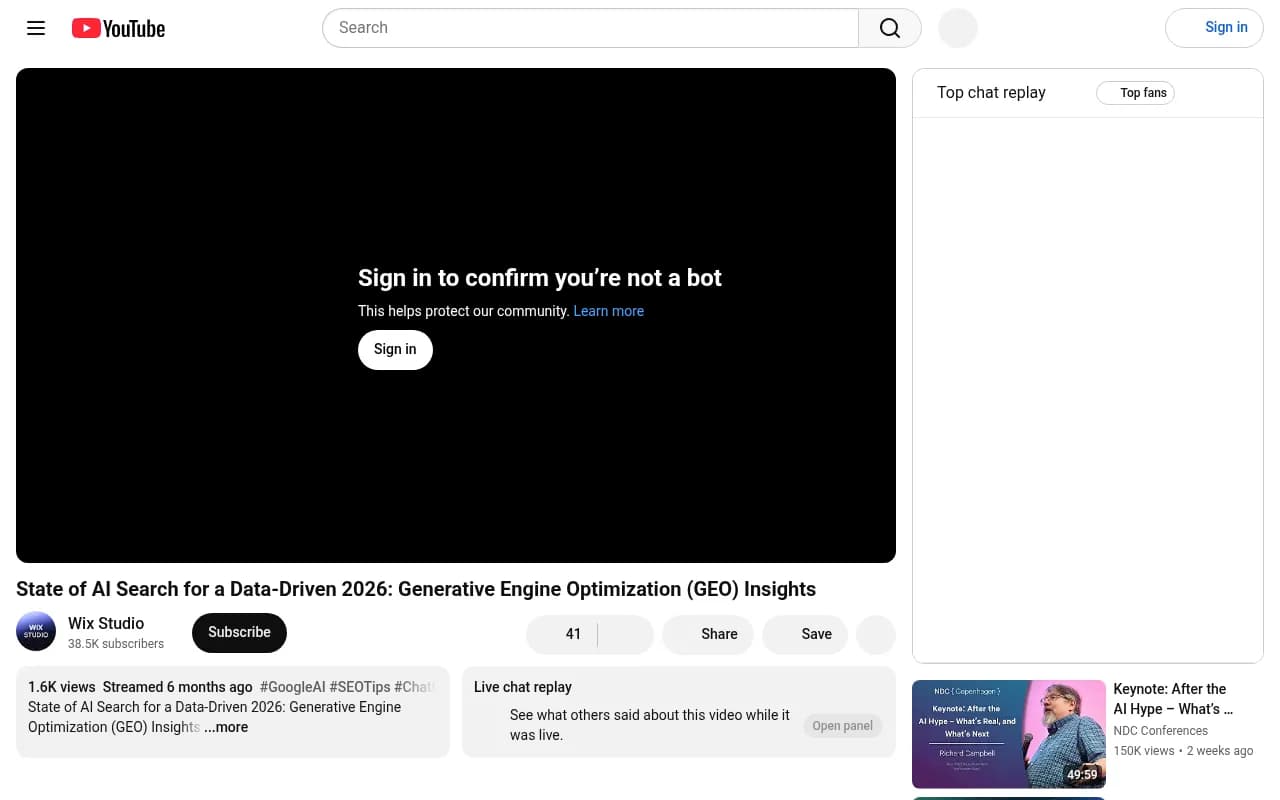Save the video to a playlist
This screenshot has width=1280, height=800.
point(805,634)
